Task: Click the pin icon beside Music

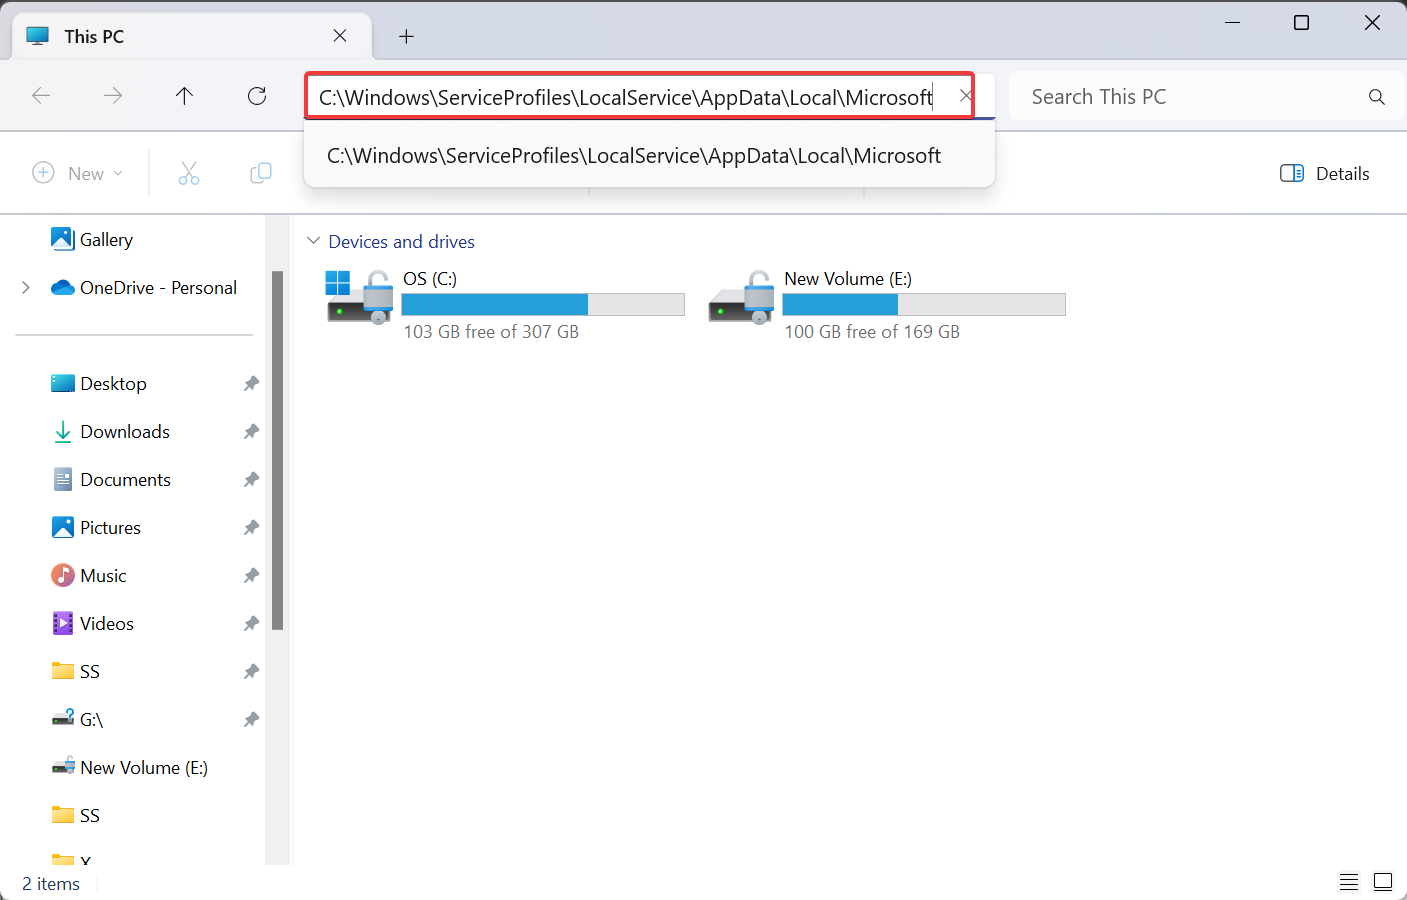Action: pyautogui.click(x=251, y=576)
